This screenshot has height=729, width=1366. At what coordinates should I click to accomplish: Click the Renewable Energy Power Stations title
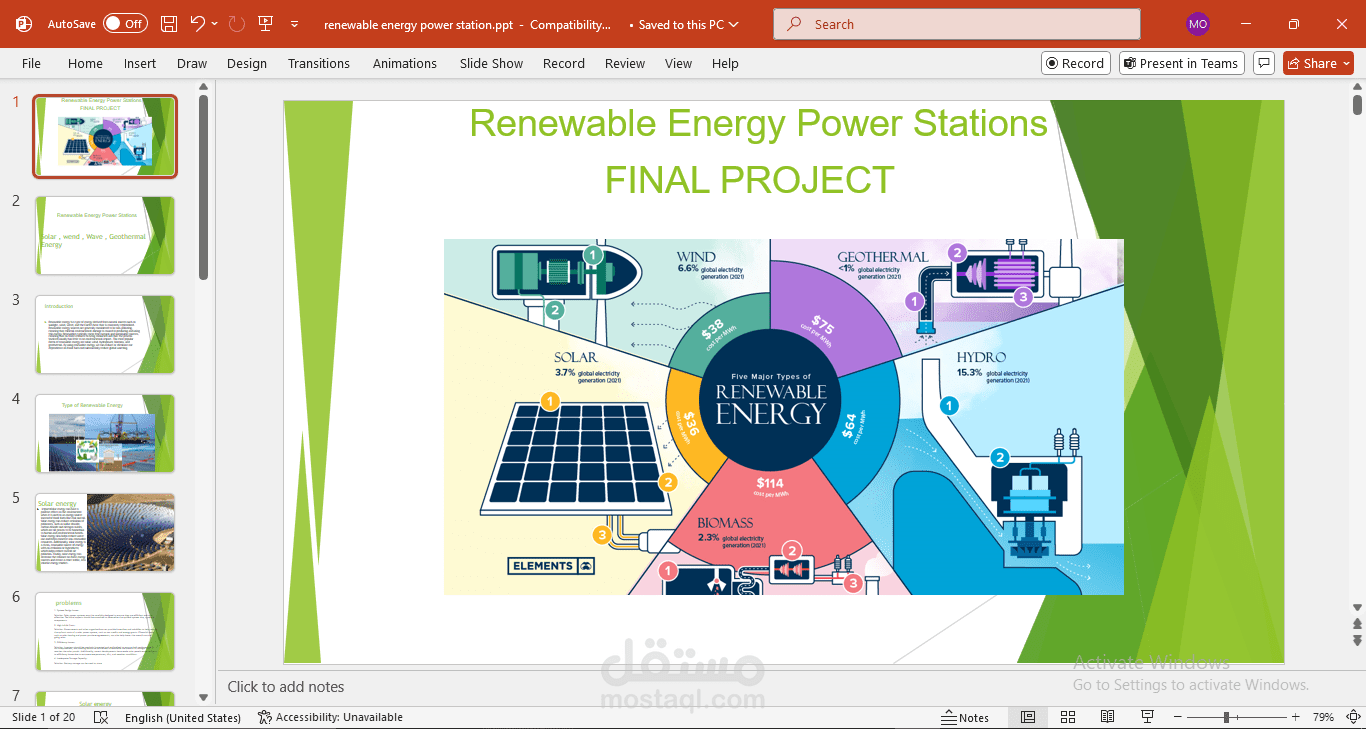(x=758, y=123)
